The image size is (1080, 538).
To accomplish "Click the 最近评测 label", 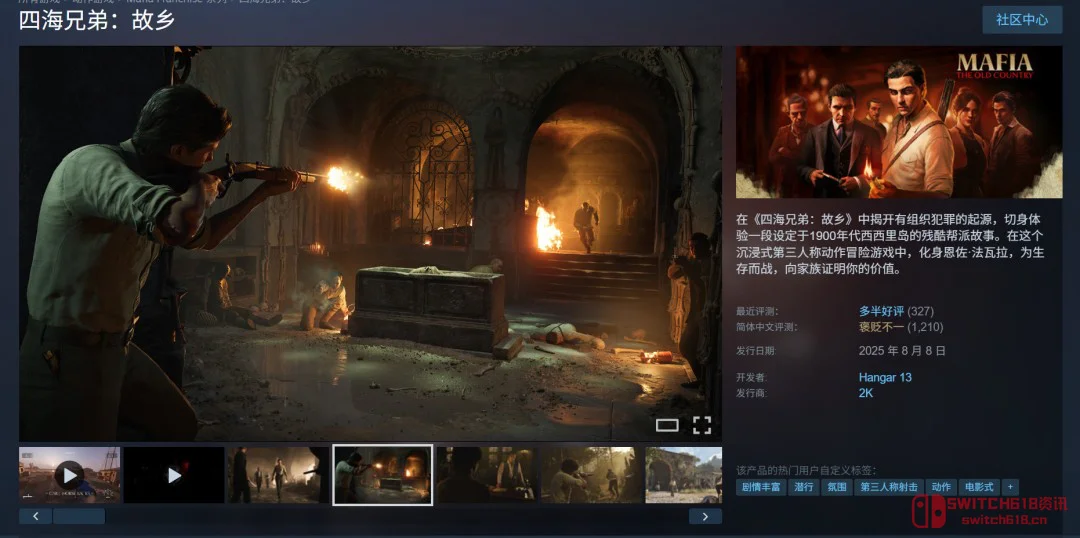I will 756,311.
